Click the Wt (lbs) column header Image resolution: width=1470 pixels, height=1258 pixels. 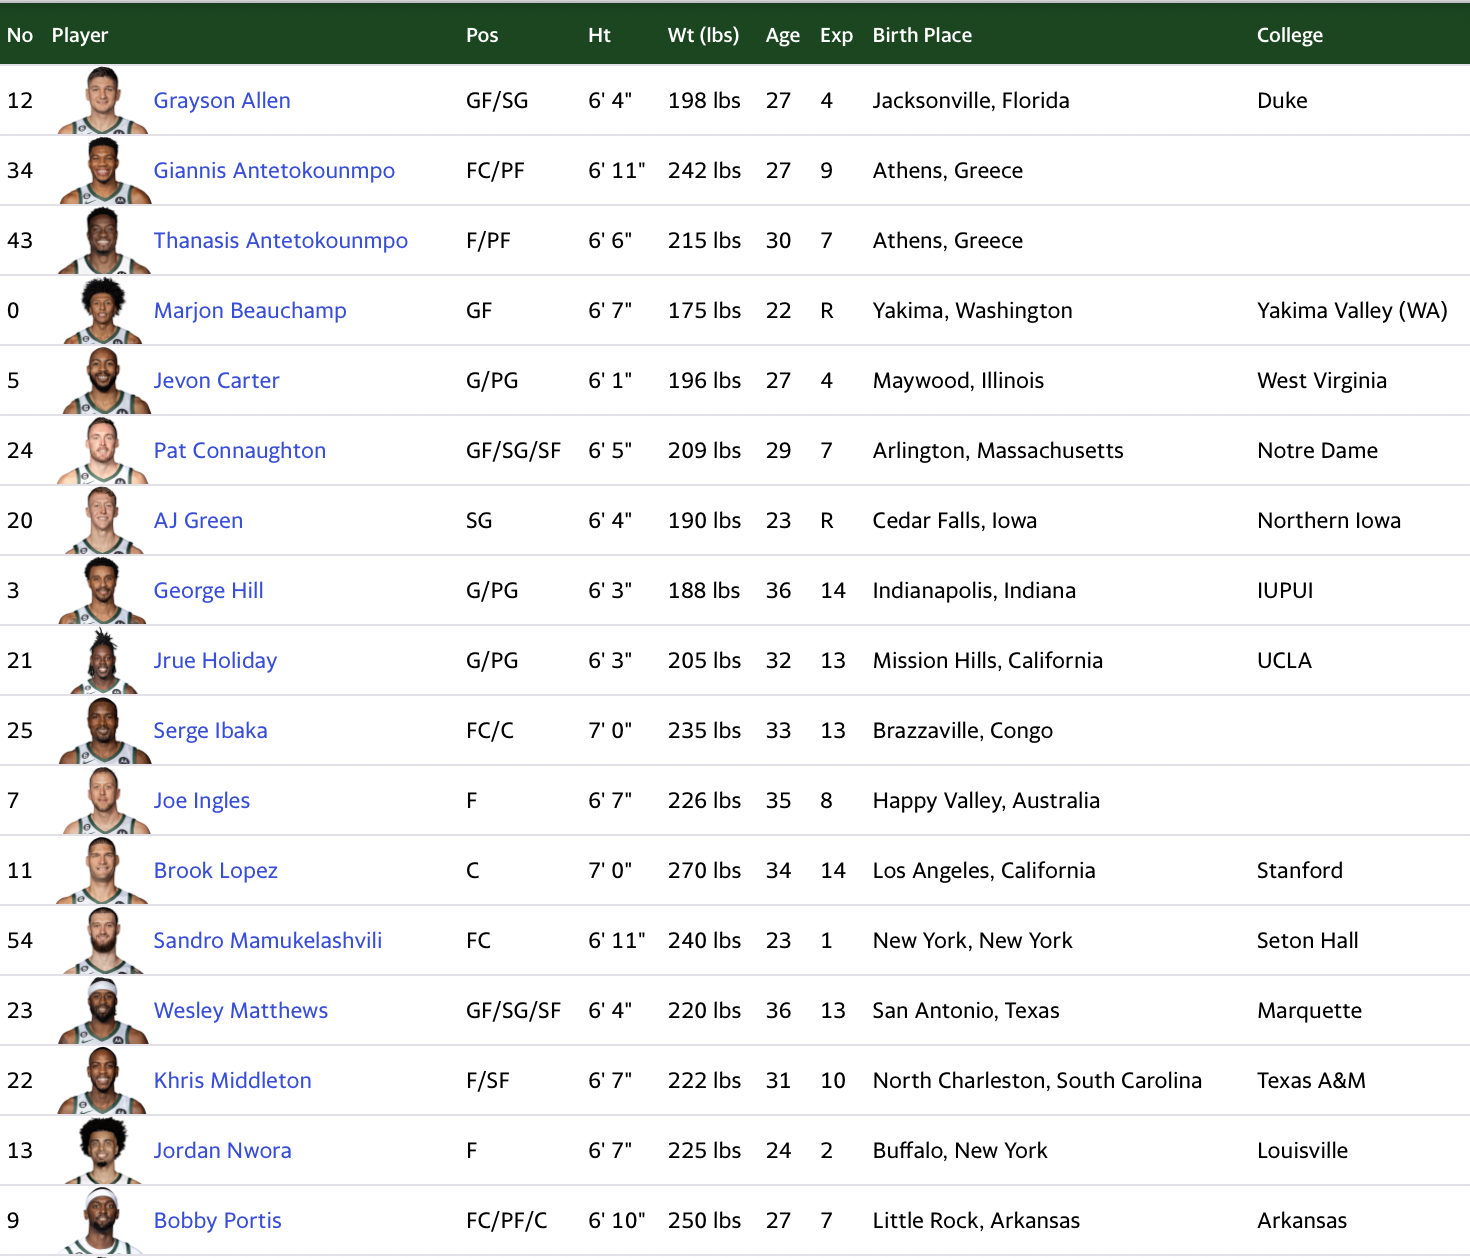(704, 35)
